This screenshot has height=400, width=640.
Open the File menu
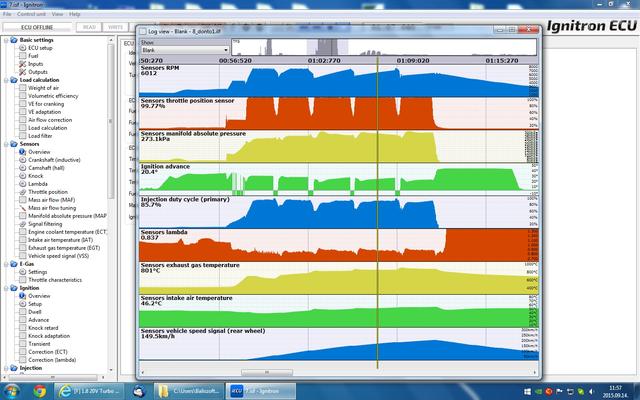7,14
